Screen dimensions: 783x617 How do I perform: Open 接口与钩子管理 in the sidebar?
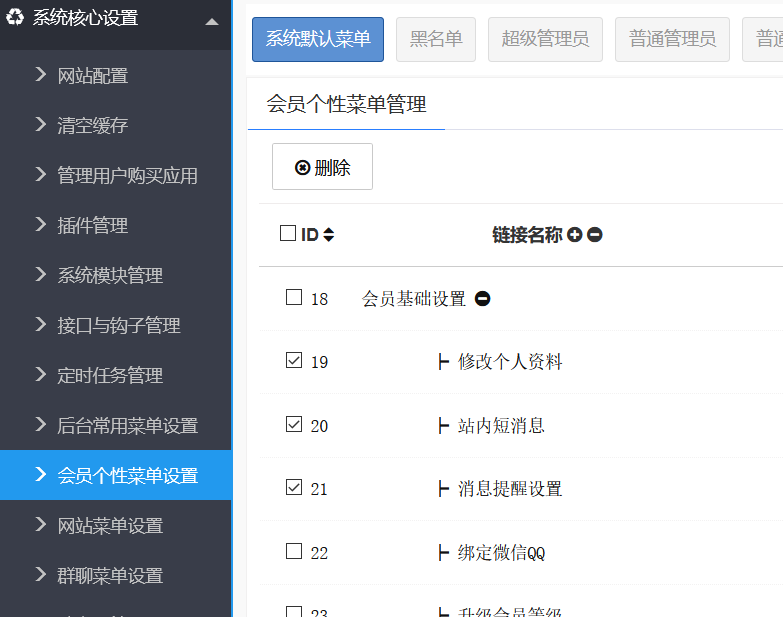click(118, 326)
